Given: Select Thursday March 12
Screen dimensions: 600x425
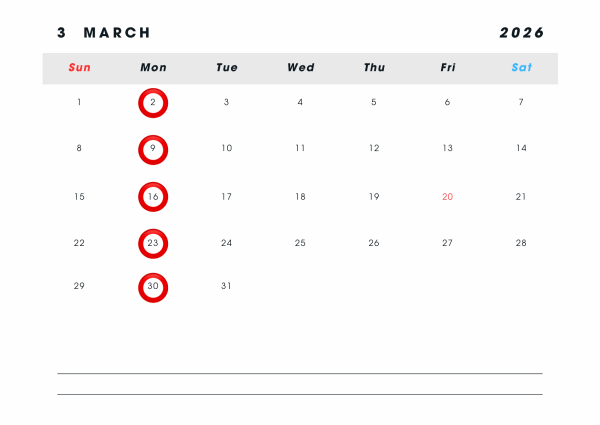Looking at the screenshot, I should pos(374,148).
